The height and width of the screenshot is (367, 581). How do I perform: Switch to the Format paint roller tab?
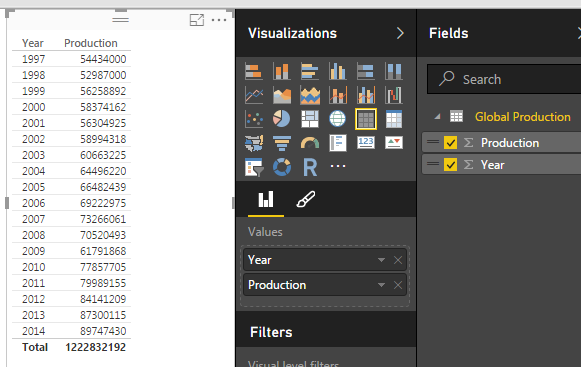[306, 199]
